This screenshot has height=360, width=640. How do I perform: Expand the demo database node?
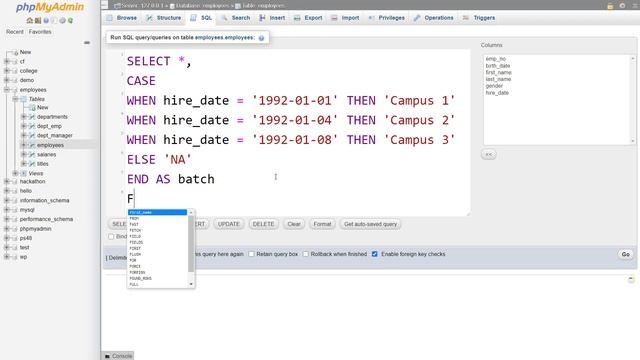click(x=7, y=80)
